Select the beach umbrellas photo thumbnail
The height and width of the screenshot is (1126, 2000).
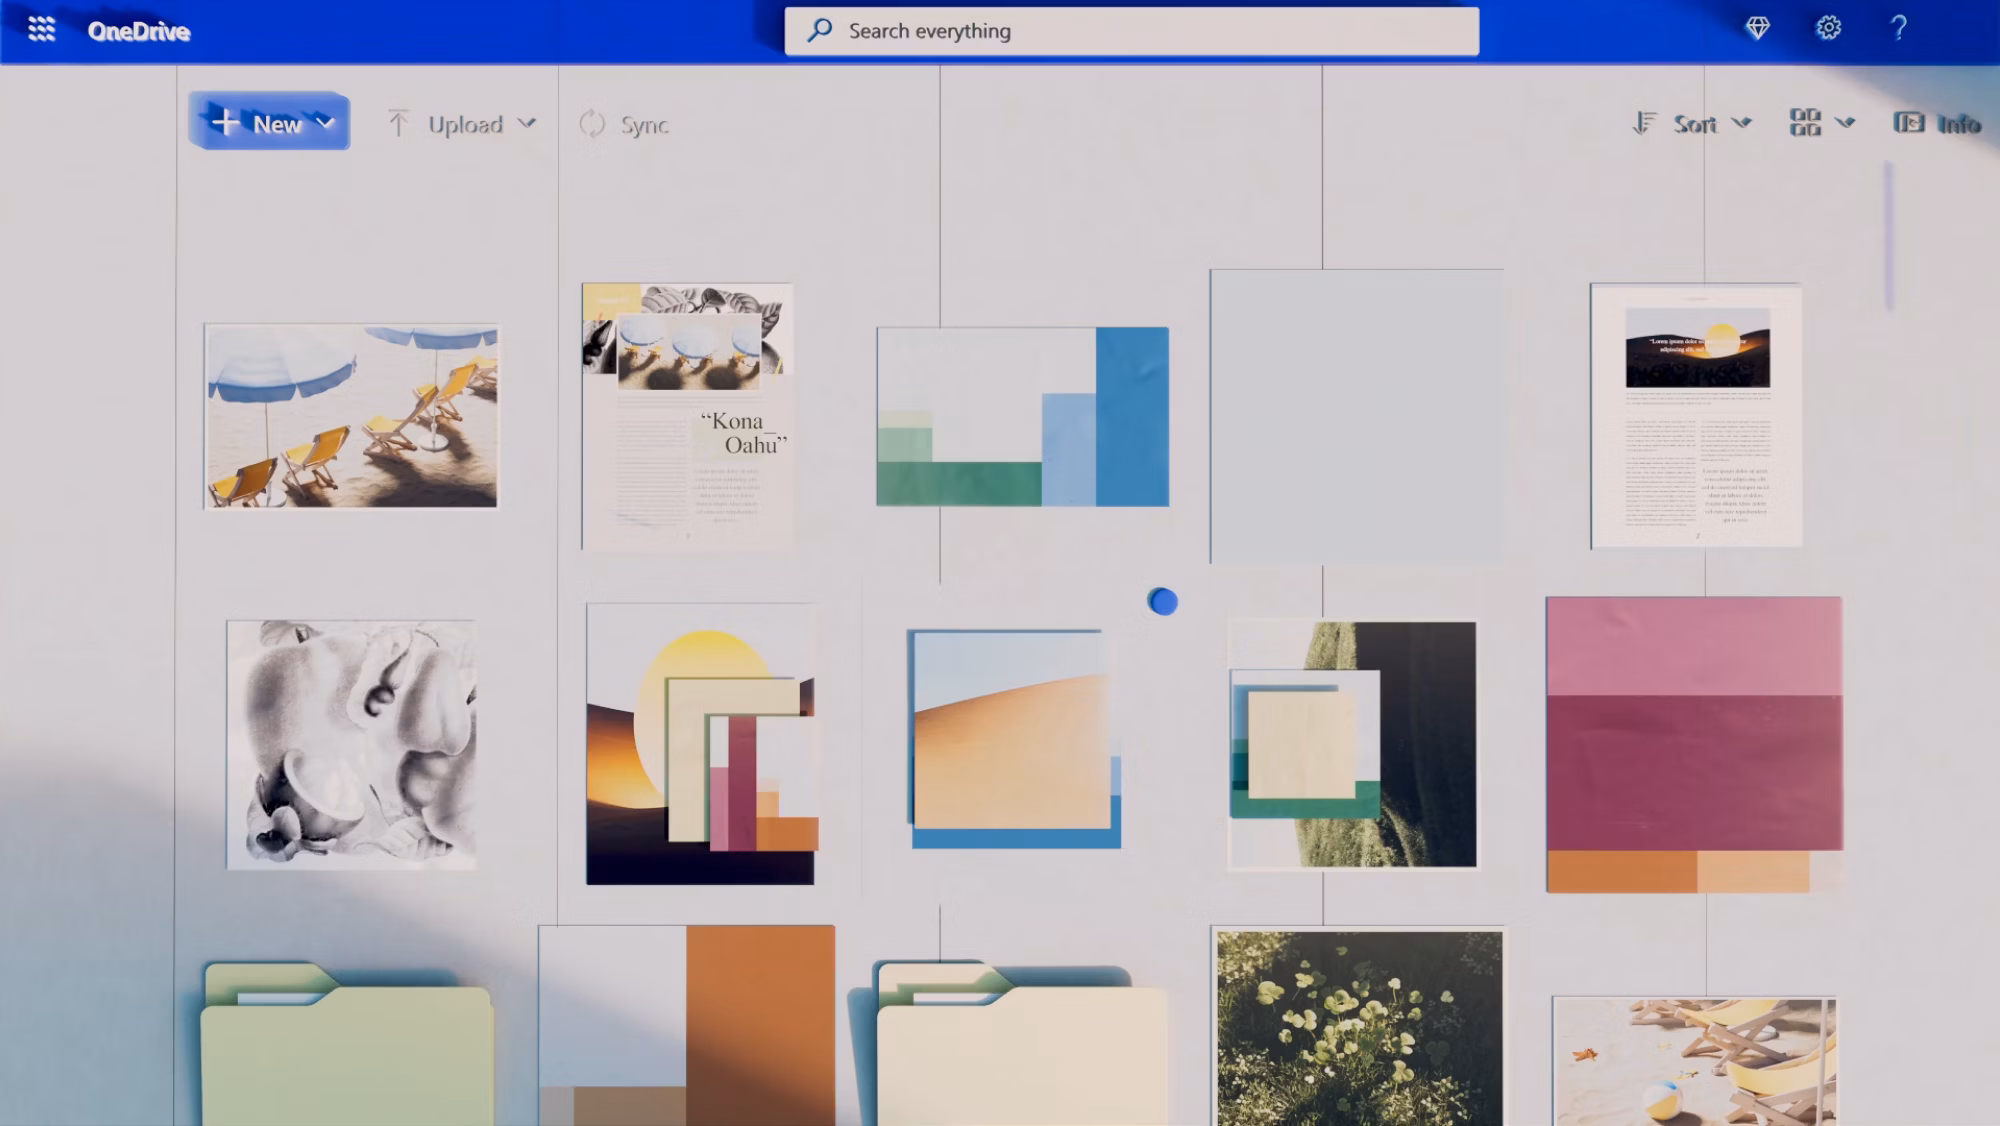point(350,416)
